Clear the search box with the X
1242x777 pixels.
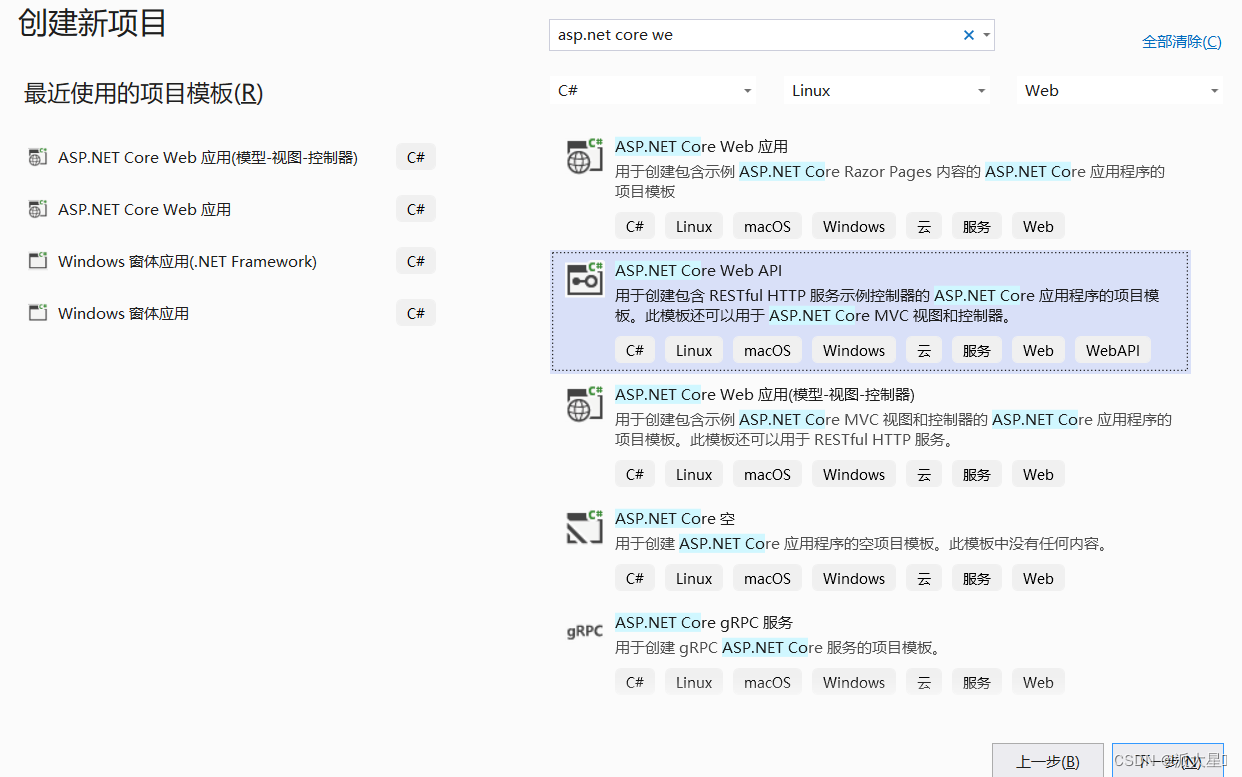pyautogui.click(x=968, y=34)
